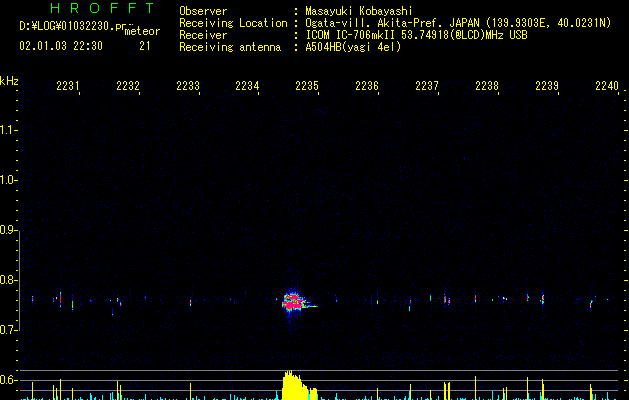Click the Observer field label
Viewport: 629px width, 400px height.
pyautogui.click(x=203, y=11)
